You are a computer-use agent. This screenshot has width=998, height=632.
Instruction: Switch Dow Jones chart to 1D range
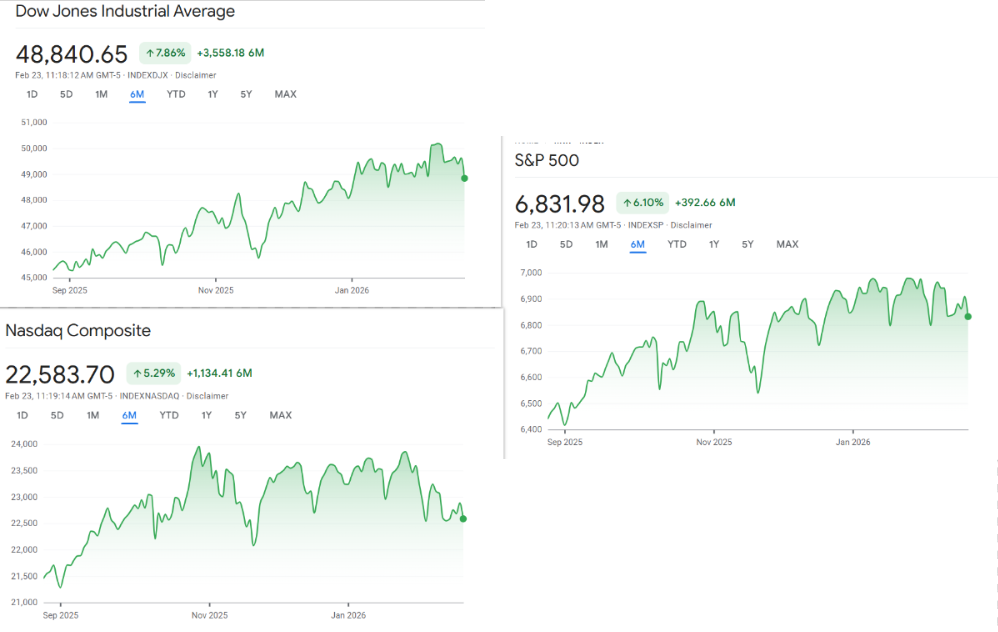[x=32, y=95]
